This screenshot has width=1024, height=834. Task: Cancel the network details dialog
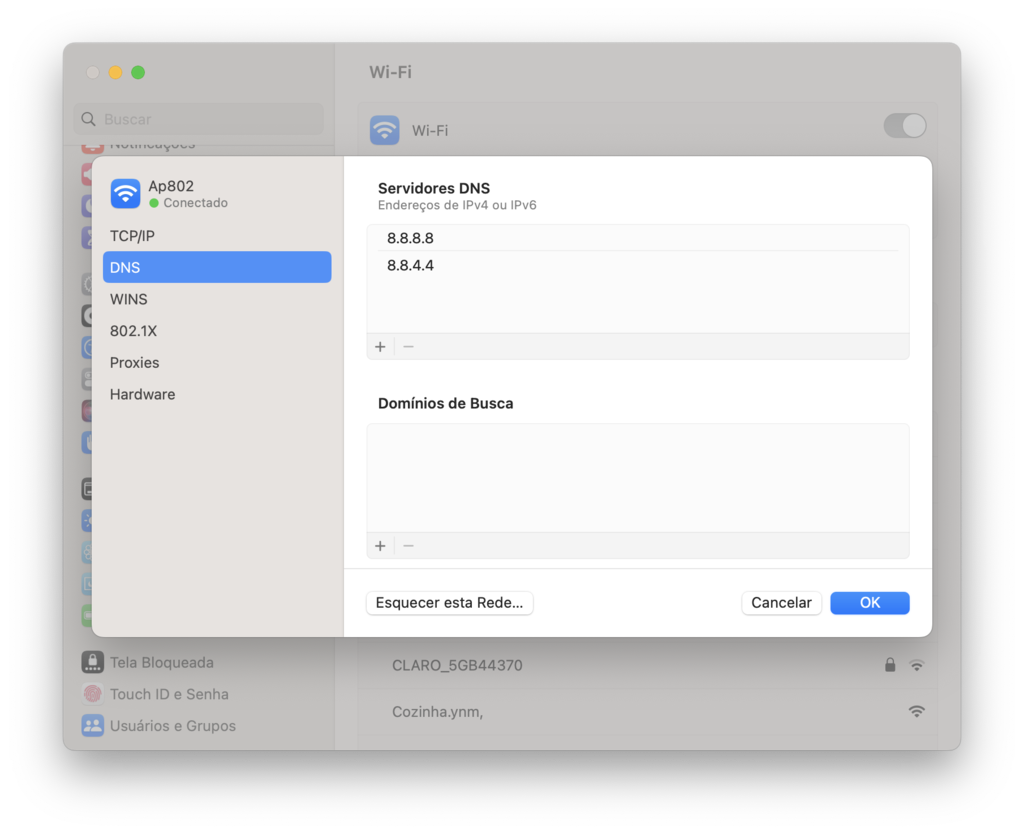coord(781,603)
